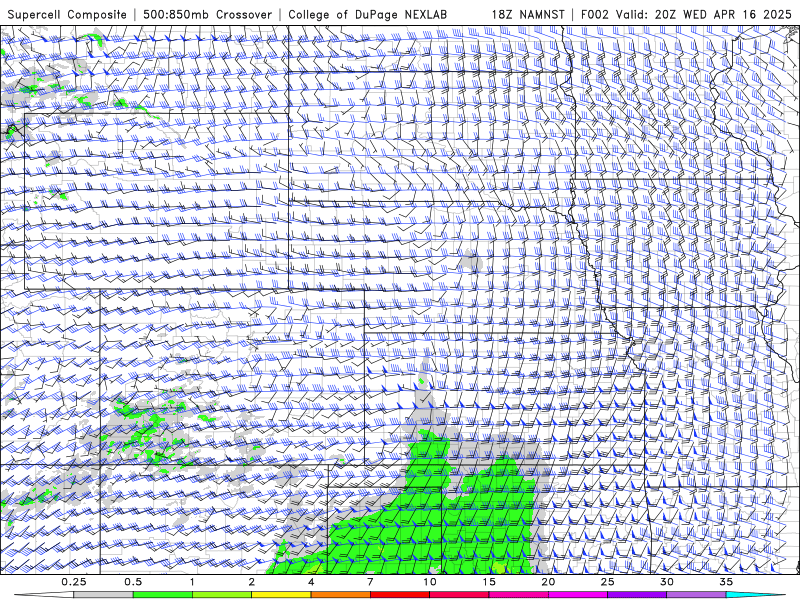Screen dimensions: 800x600
Task: Click the '18Z NAMNST' model run text
Action: (x=528, y=14)
